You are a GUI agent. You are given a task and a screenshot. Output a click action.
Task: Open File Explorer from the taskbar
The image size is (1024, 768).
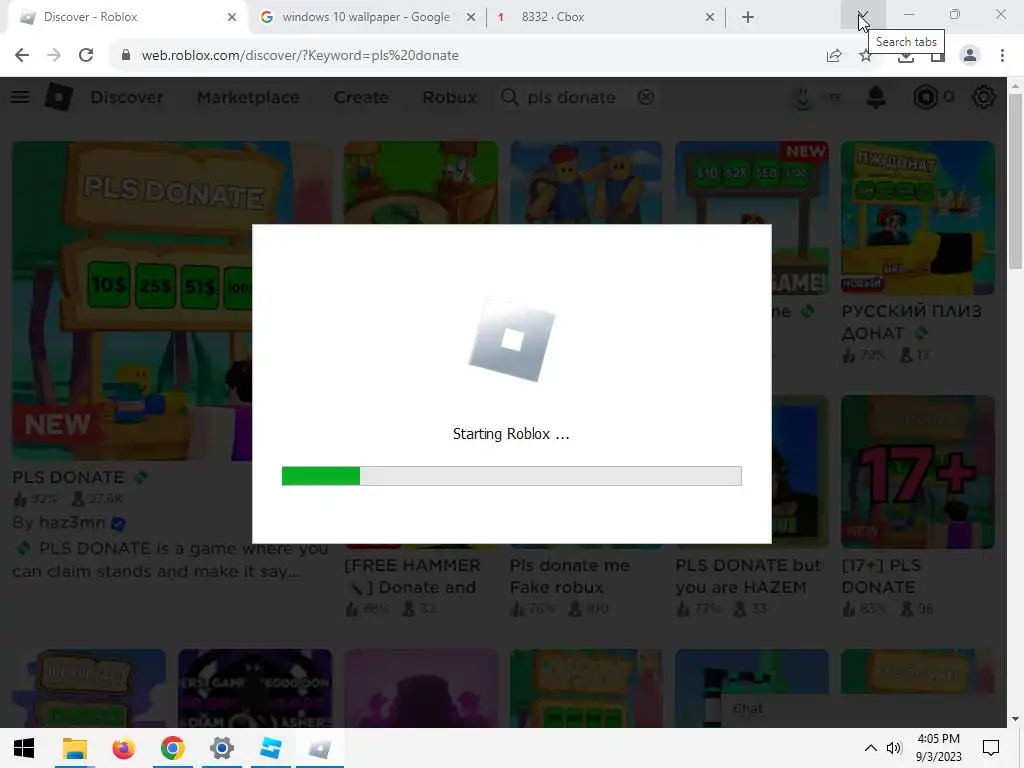pos(74,748)
